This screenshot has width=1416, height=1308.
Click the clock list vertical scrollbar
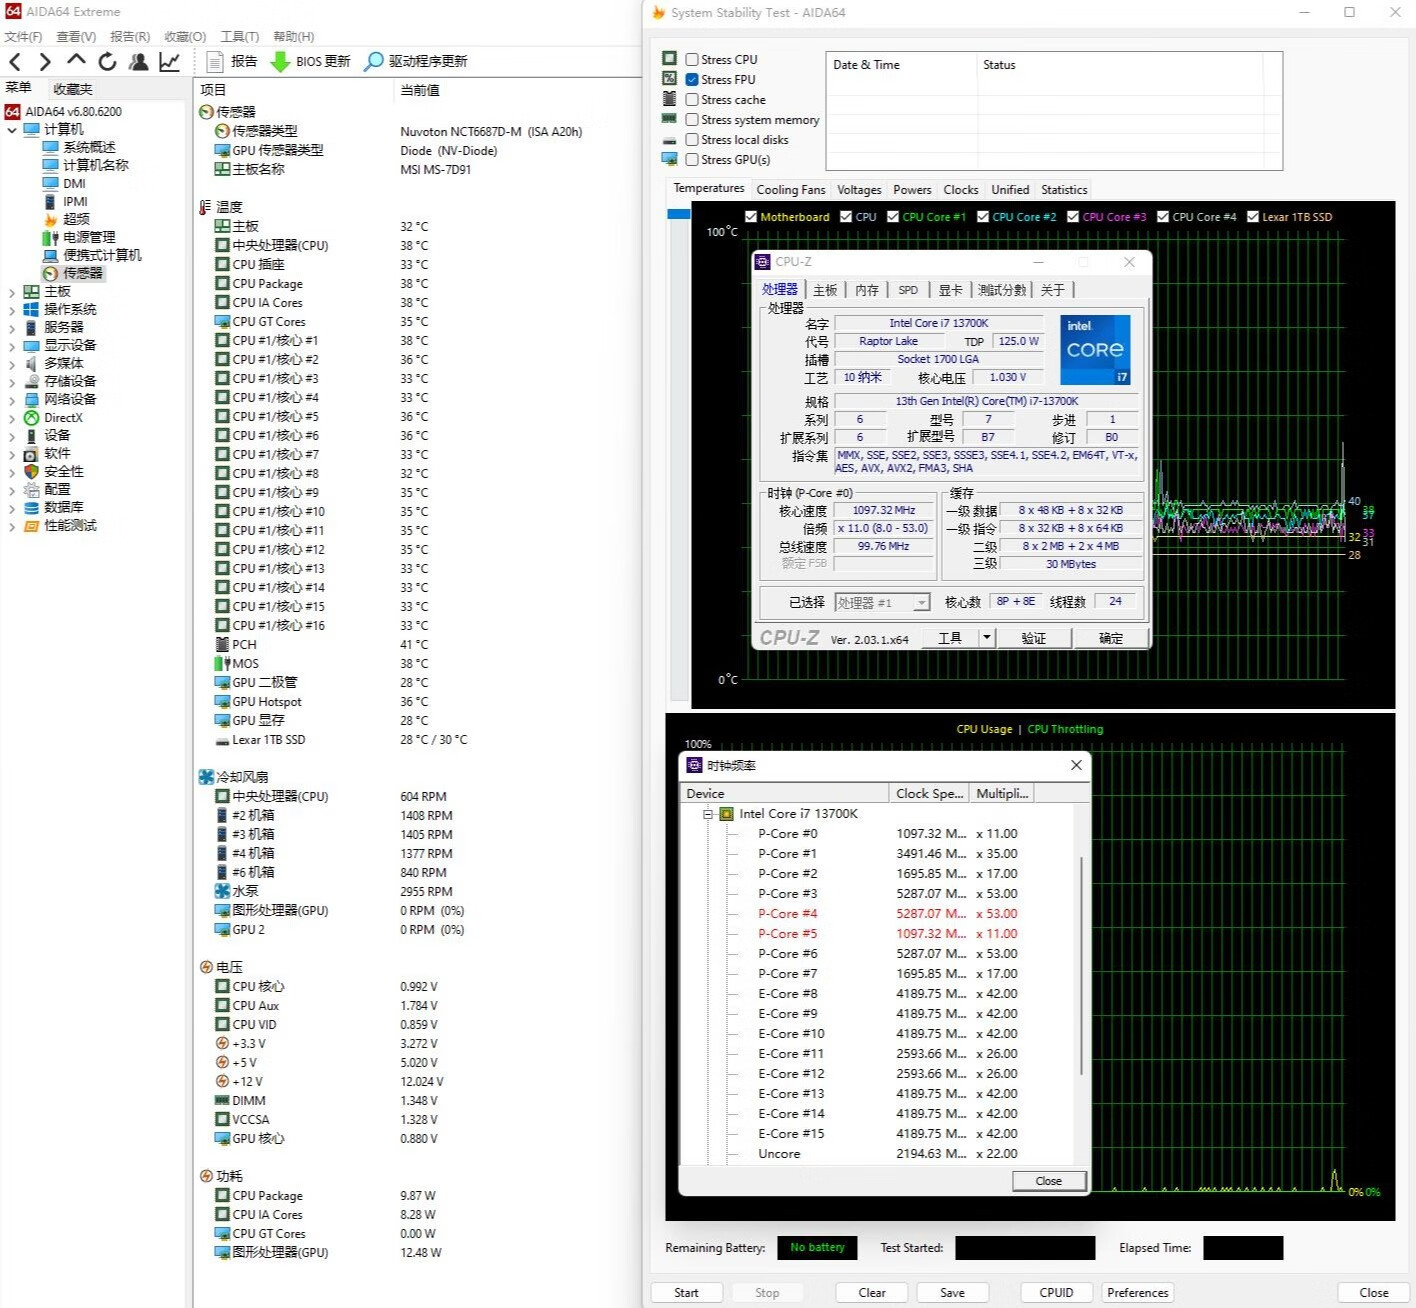(x=1081, y=965)
